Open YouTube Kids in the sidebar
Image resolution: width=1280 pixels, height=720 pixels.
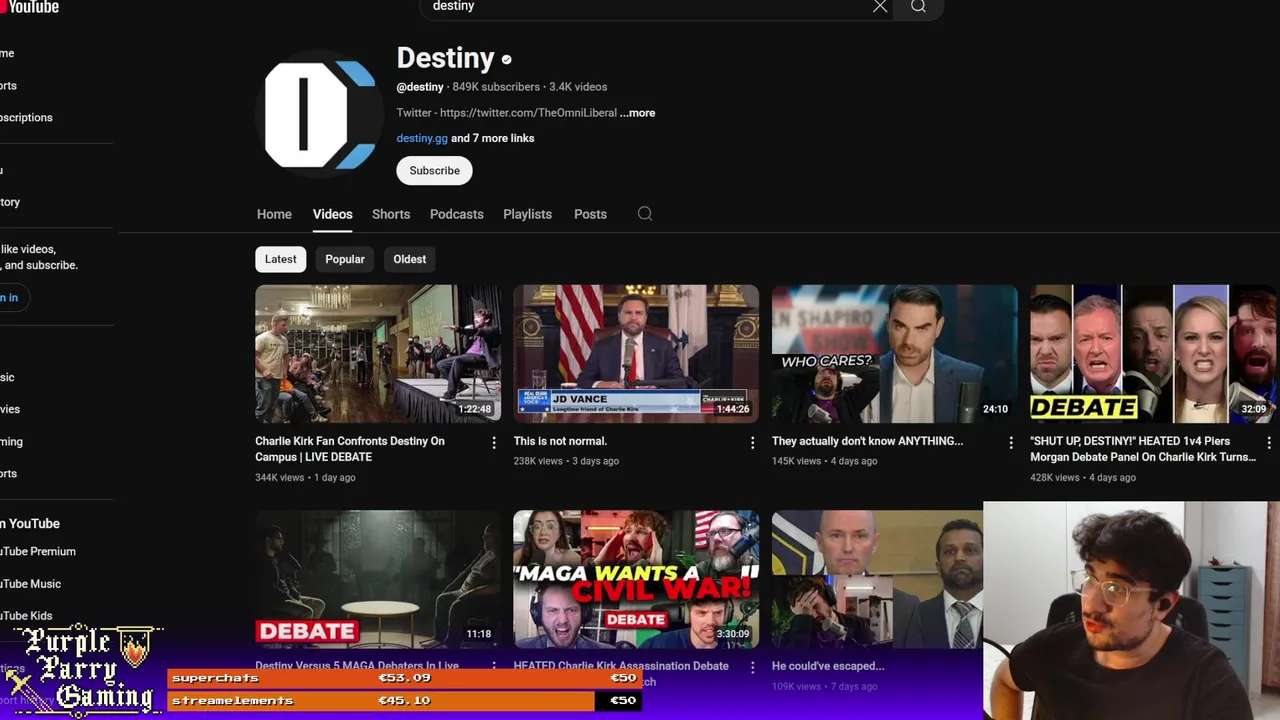(x=28, y=616)
